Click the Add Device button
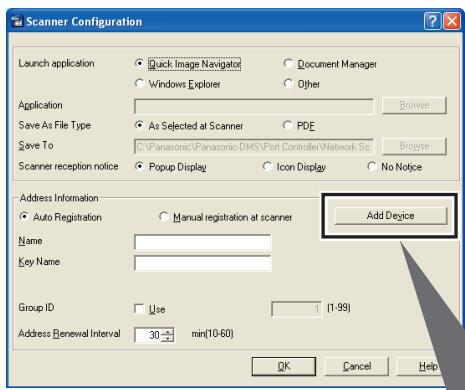Screen dimensions: 465x390 pos(391,216)
